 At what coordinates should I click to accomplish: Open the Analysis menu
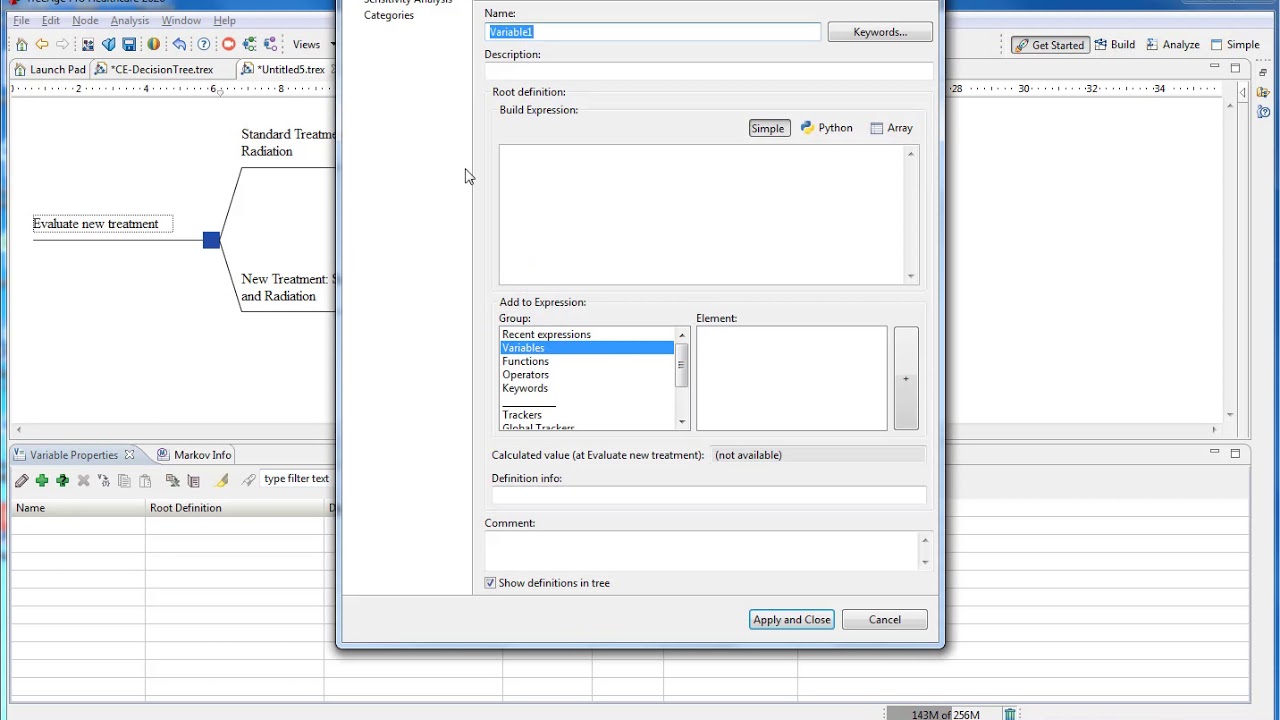pos(130,20)
